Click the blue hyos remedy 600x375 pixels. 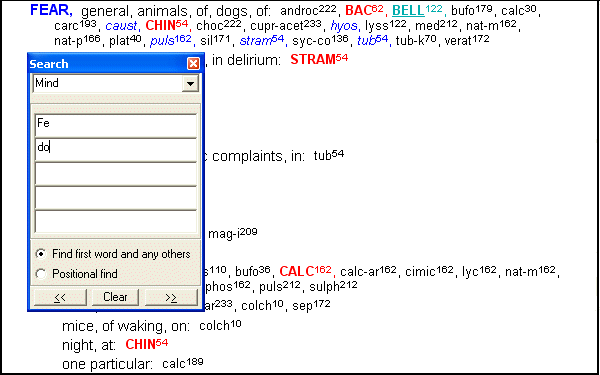coord(344,26)
